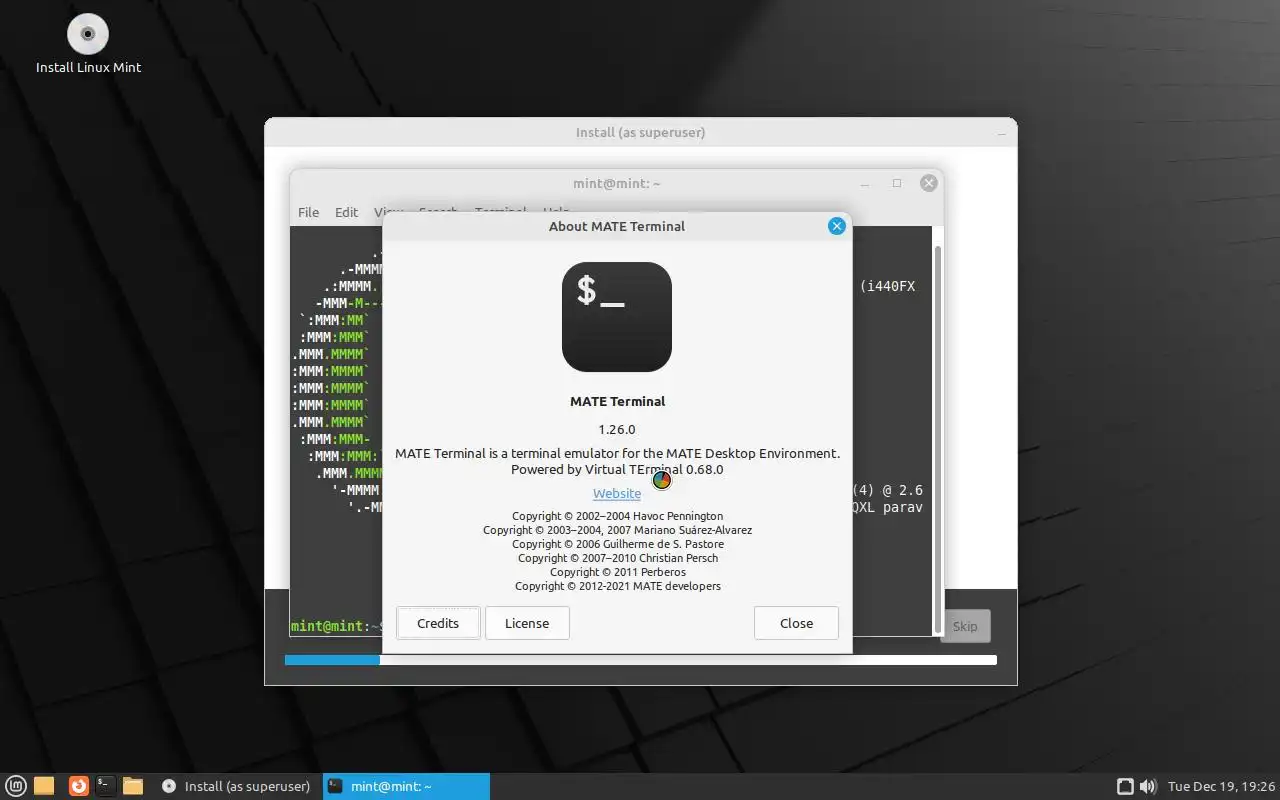The width and height of the screenshot is (1280, 800).
Task: Open the second folder icon in the taskbar
Action: 133,786
